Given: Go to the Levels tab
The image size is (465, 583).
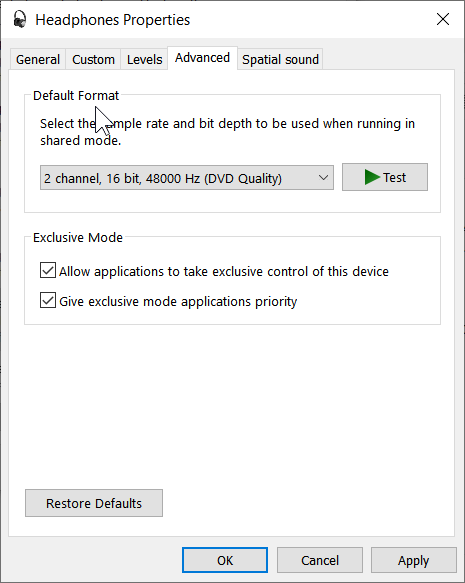Looking at the screenshot, I should tap(144, 59).
